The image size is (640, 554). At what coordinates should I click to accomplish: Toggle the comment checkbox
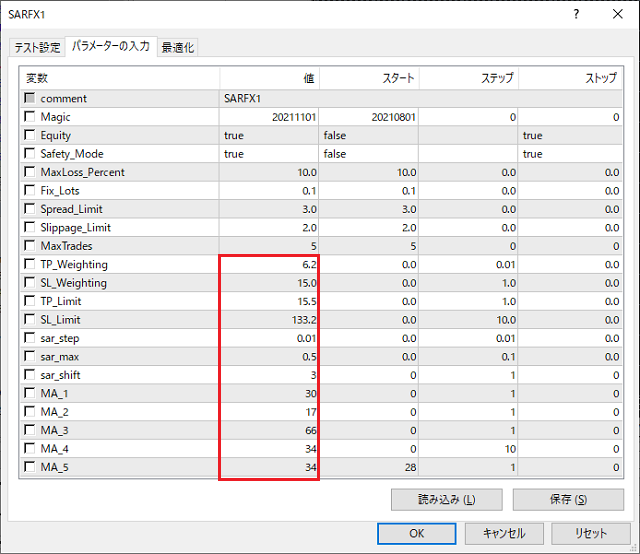(x=29, y=98)
